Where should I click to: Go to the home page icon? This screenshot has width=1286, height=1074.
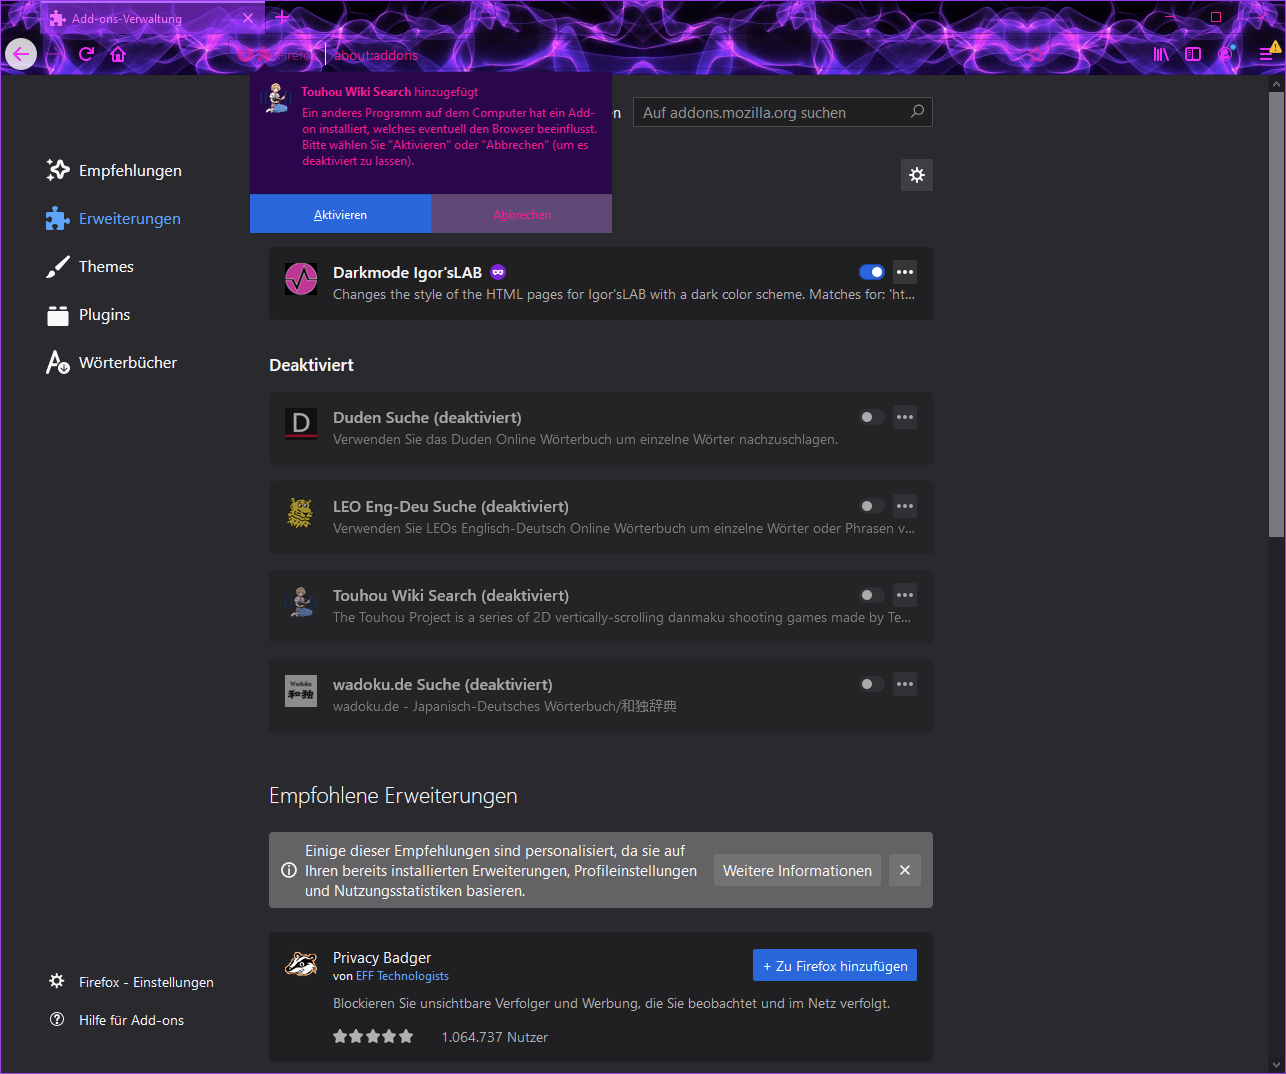(x=118, y=54)
